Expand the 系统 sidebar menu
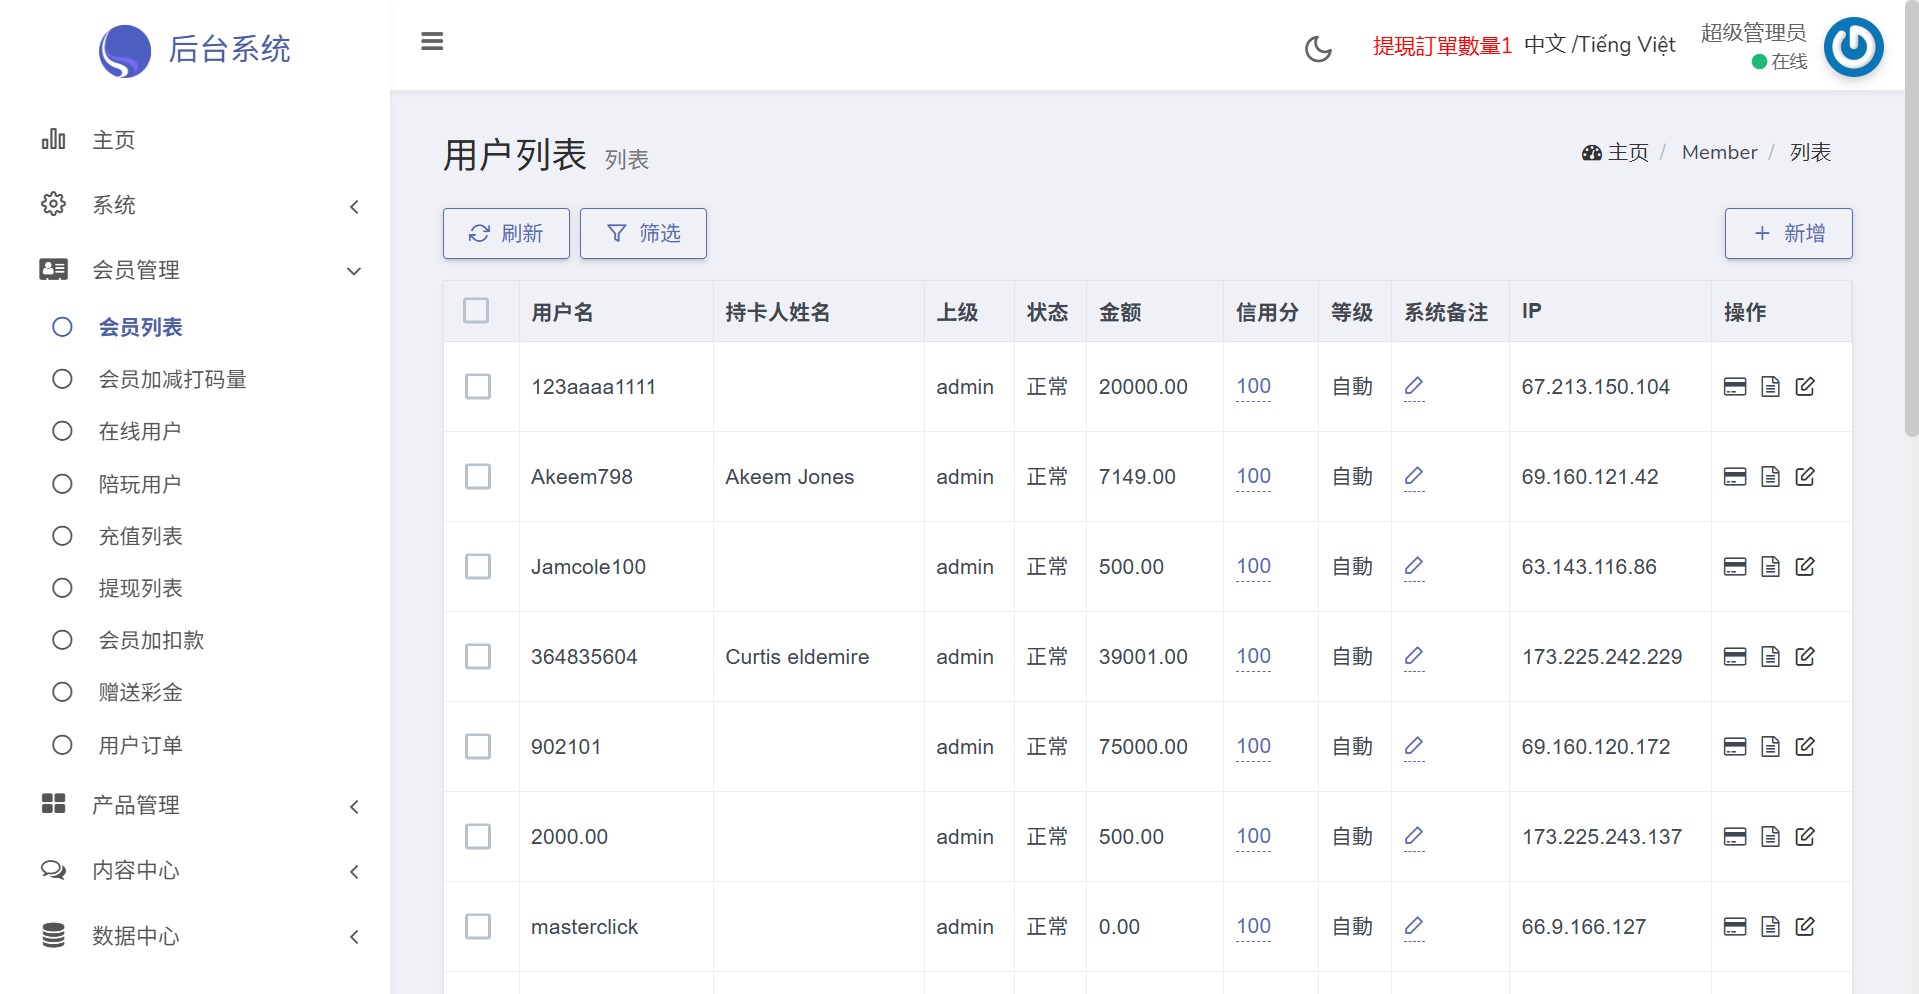This screenshot has width=1919, height=994. (x=195, y=206)
